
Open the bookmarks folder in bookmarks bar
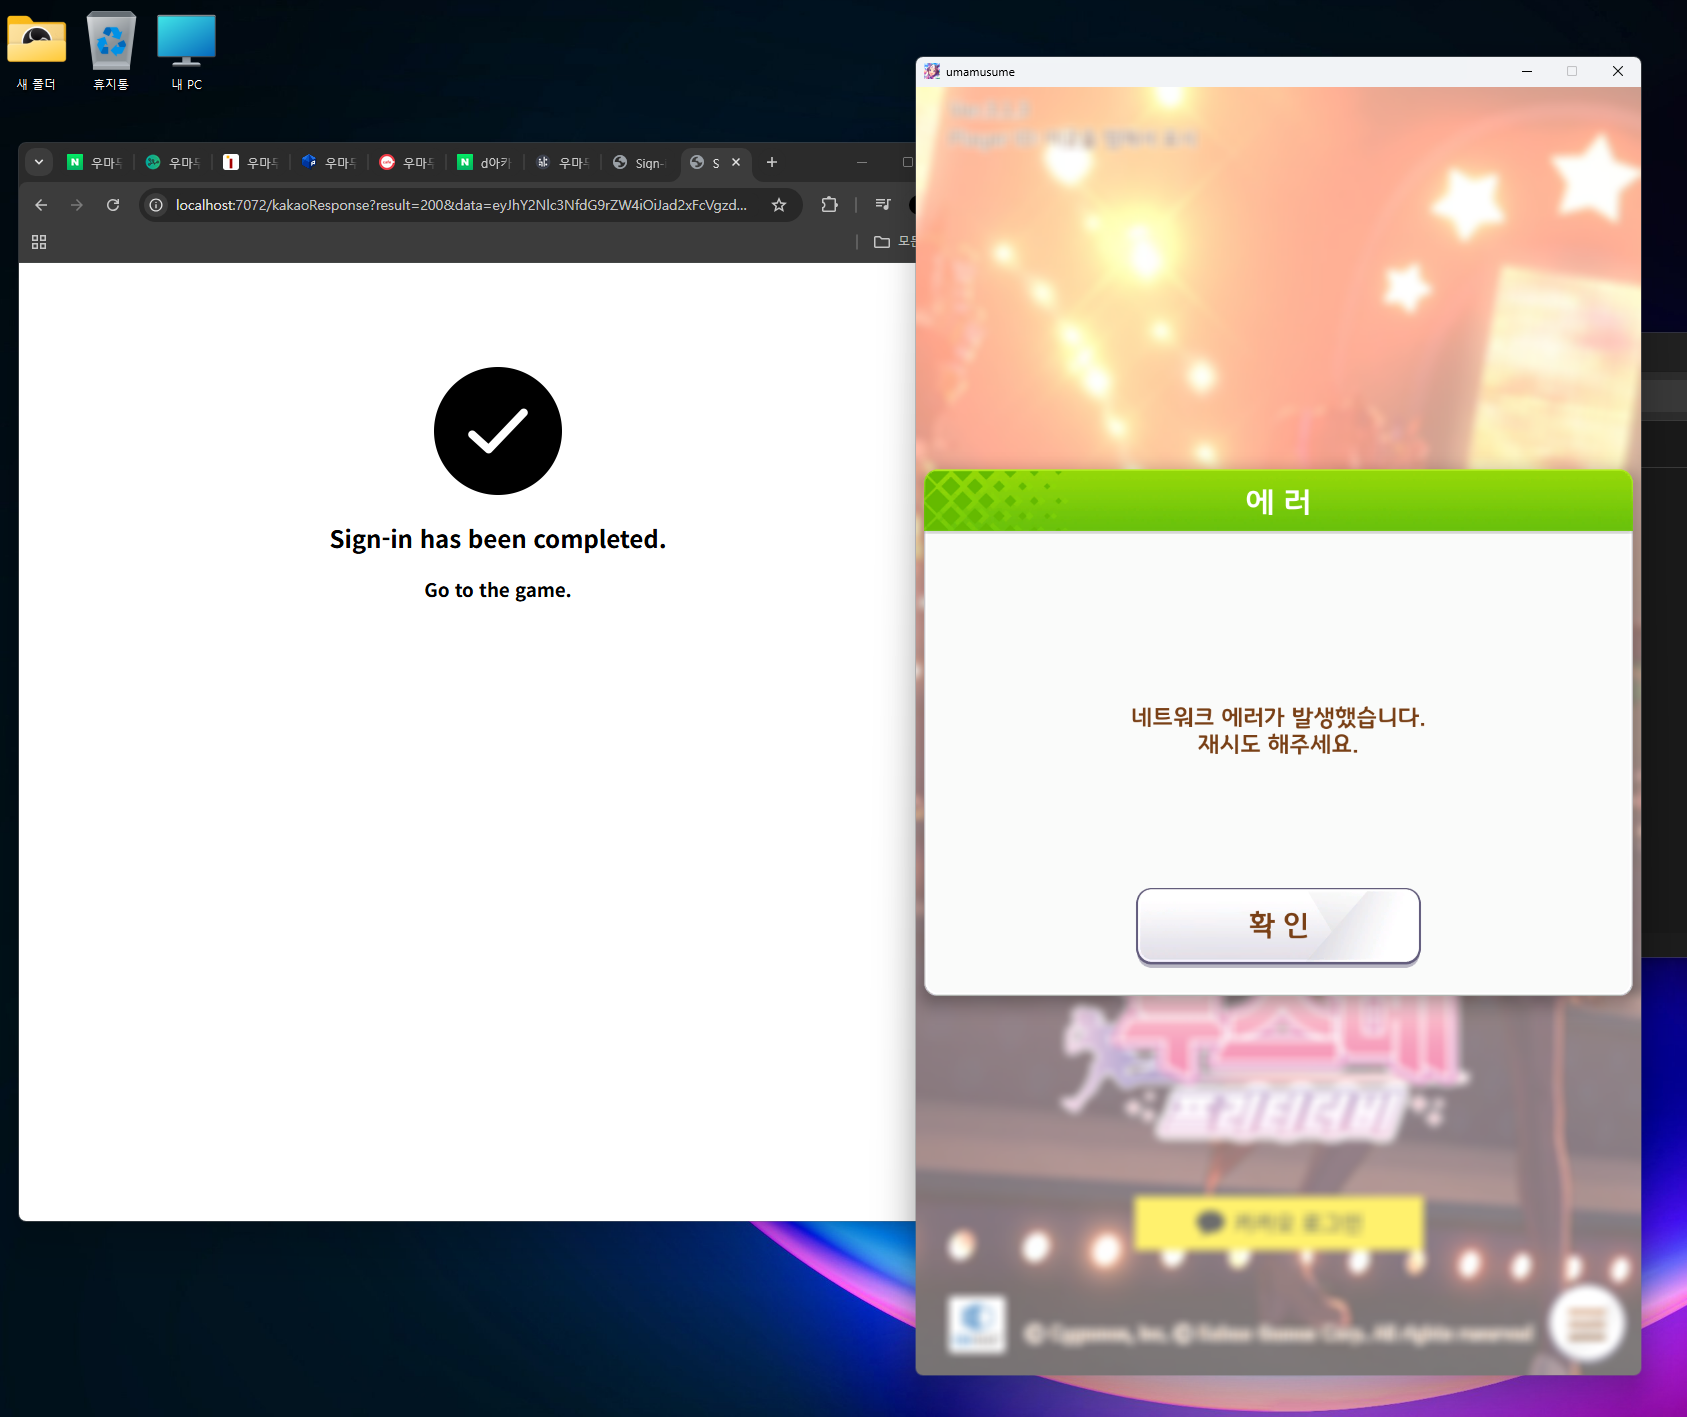(894, 242)
